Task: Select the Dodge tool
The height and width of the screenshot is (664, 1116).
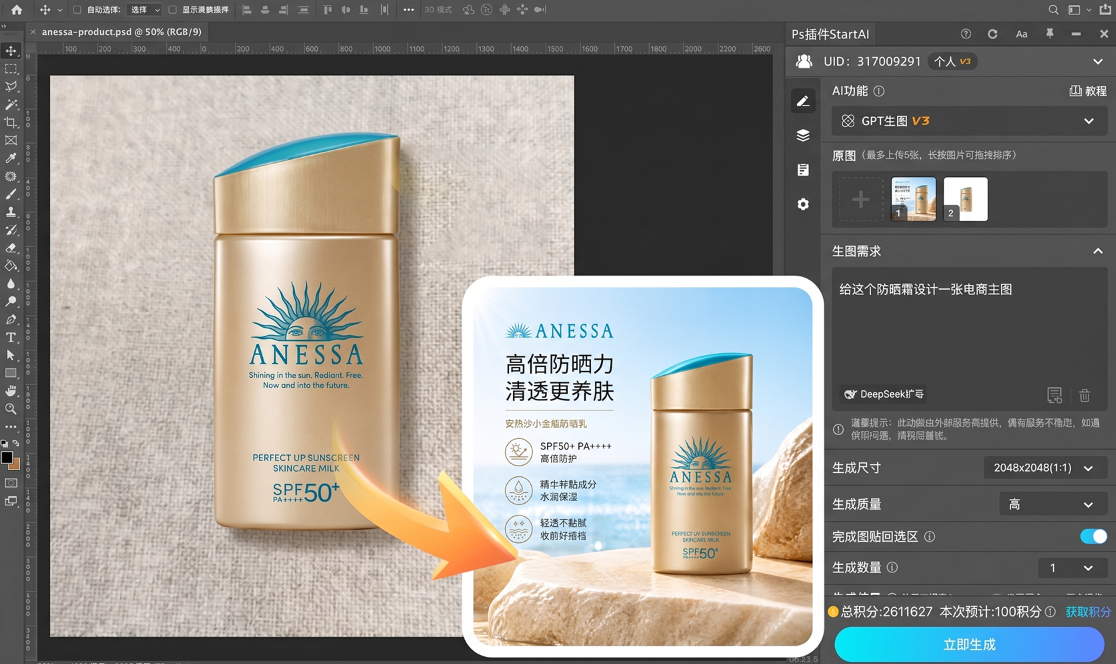Action: (11, 301)
